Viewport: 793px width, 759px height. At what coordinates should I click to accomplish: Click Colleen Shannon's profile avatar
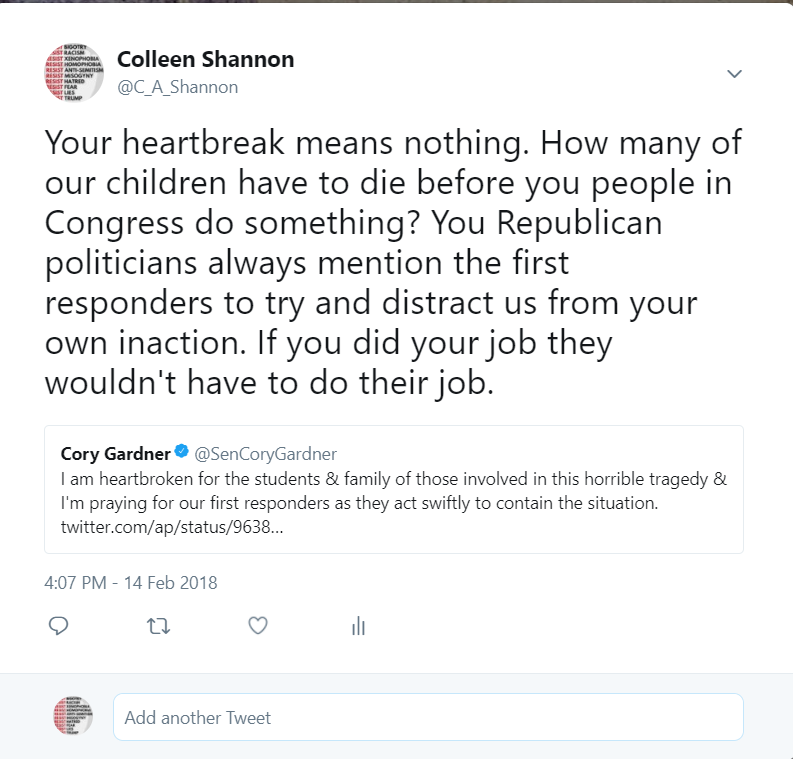[73, 72]
